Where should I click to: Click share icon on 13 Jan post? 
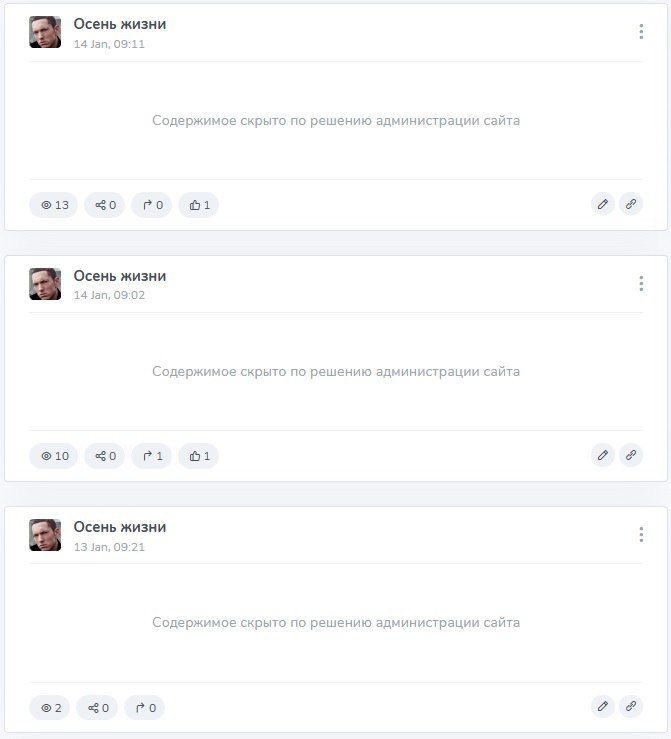click(97, 708)
